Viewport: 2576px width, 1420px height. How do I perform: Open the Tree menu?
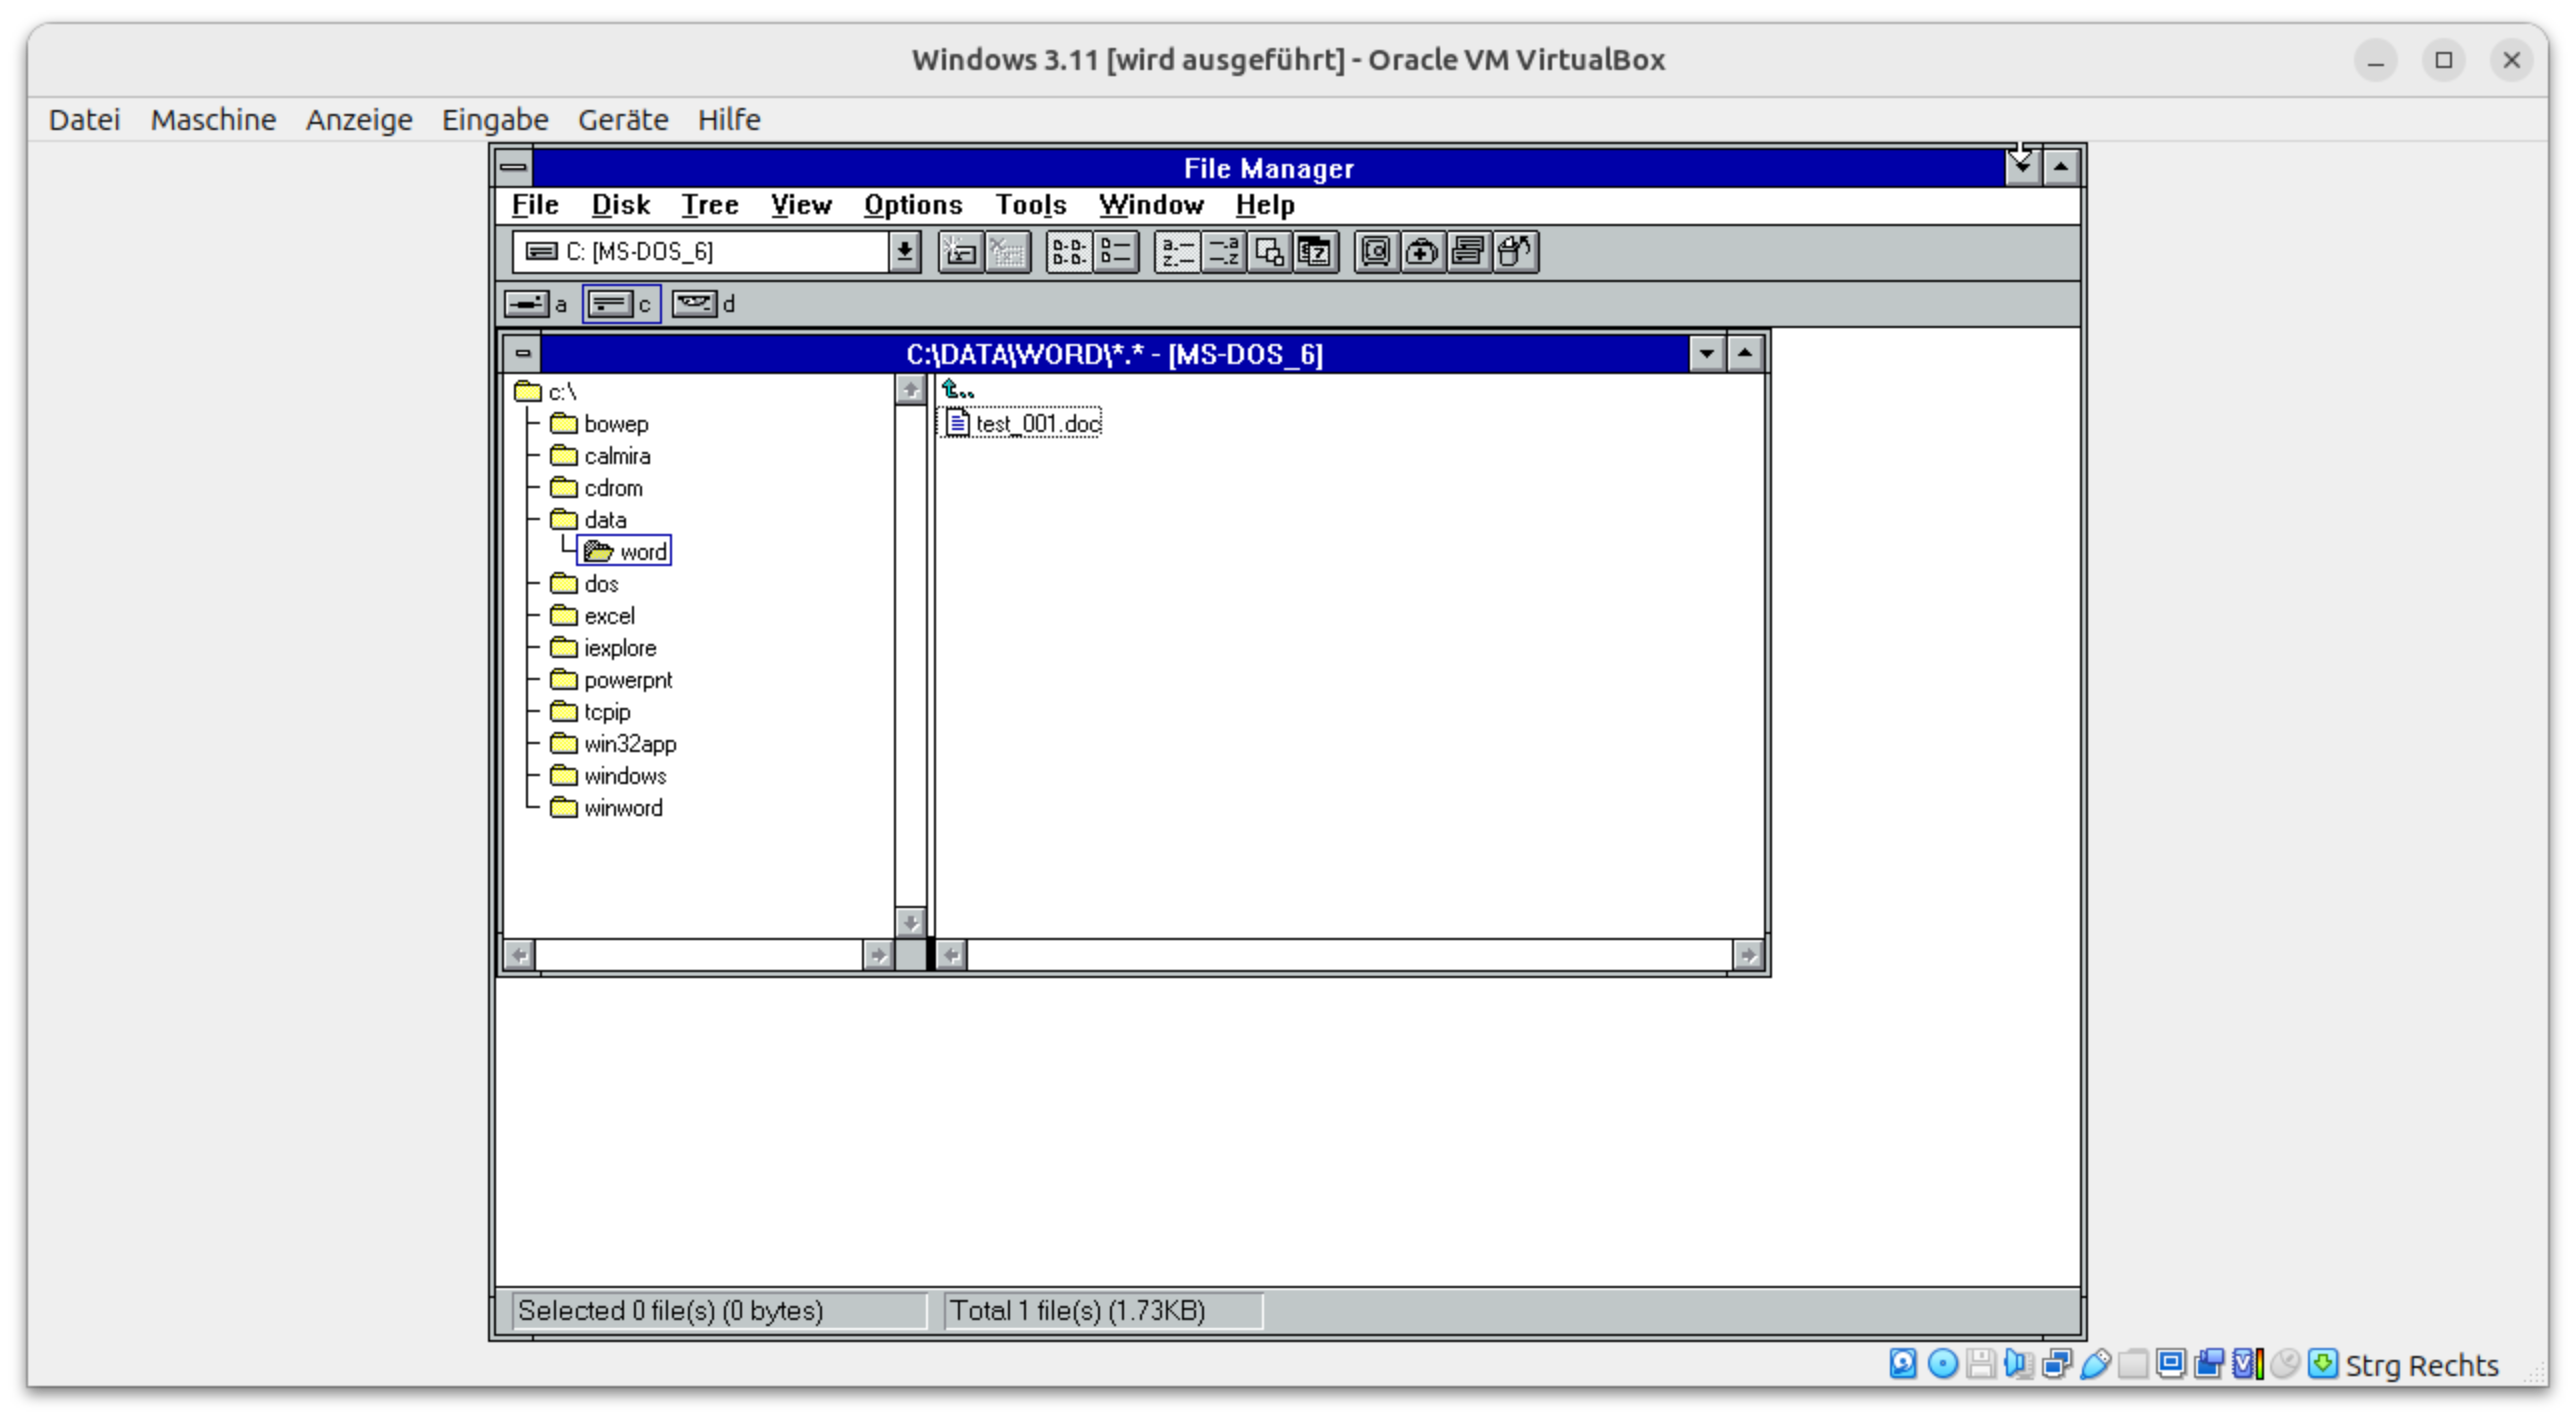(709, 205)
